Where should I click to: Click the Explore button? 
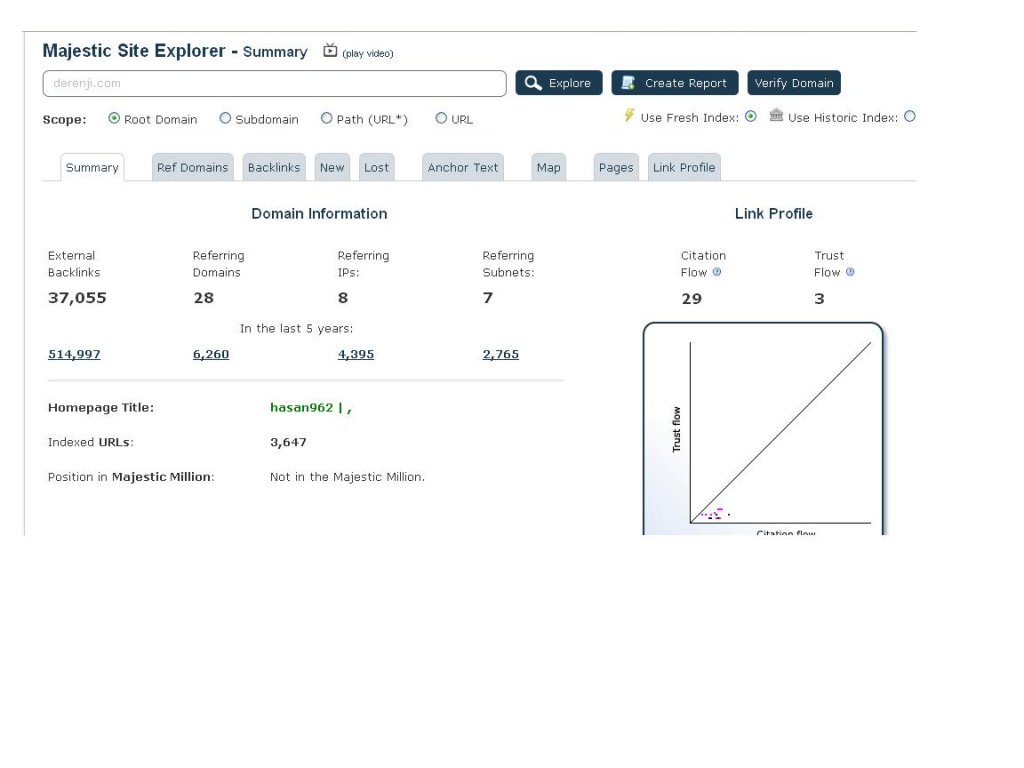[x=559, y=83]
